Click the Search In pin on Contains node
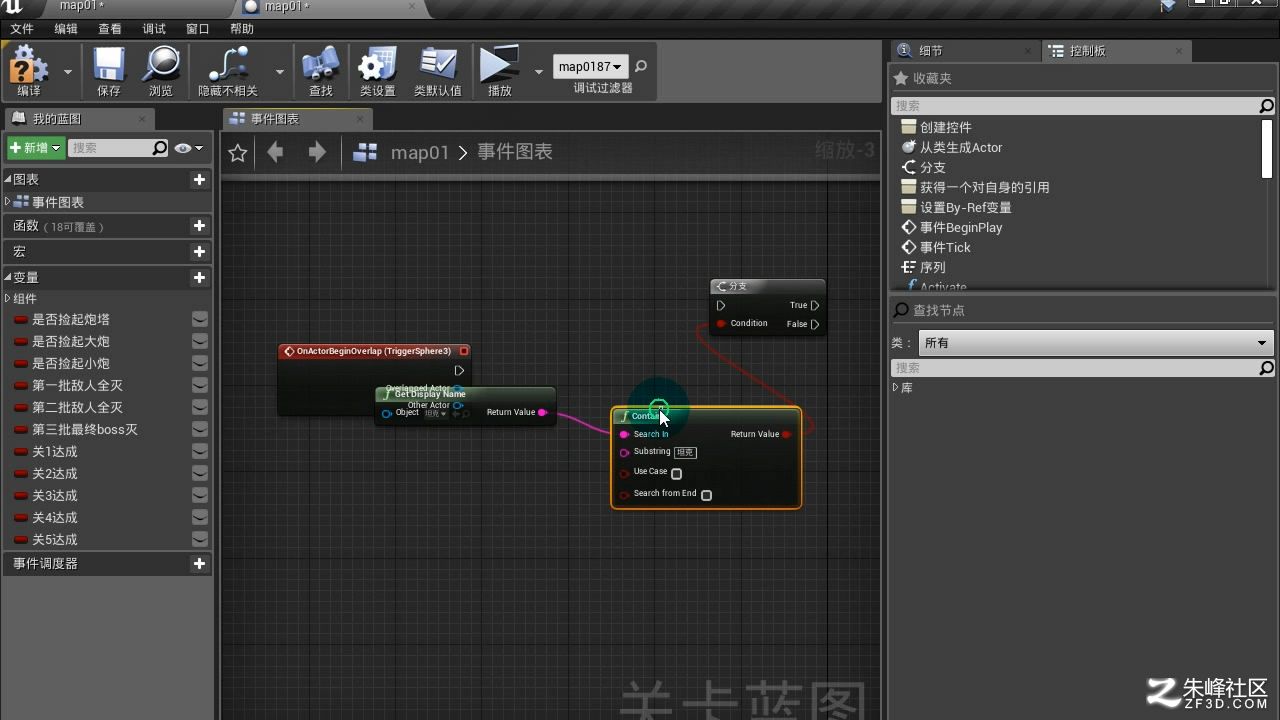The image size is (1280, 720). tap(624, 435)
